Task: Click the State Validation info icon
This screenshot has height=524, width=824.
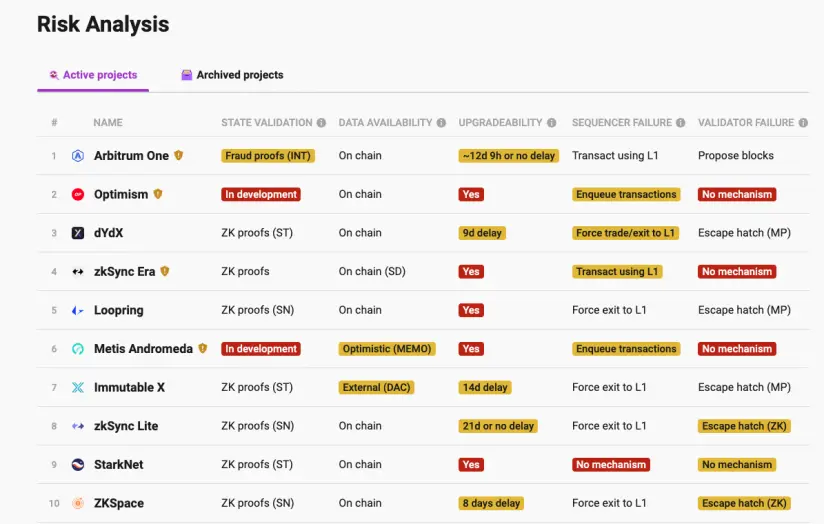Action: coord(321,122)
